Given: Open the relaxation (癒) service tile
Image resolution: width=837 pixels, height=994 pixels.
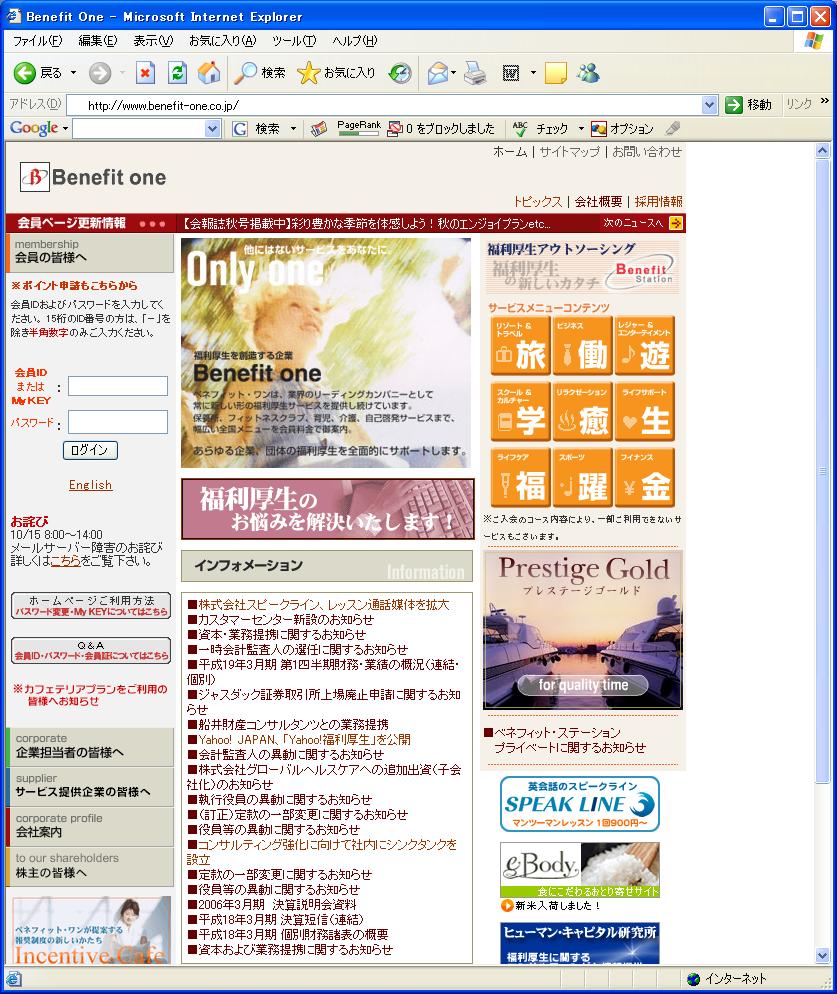Looking at the screenshot, I should (x=582, y=411).
